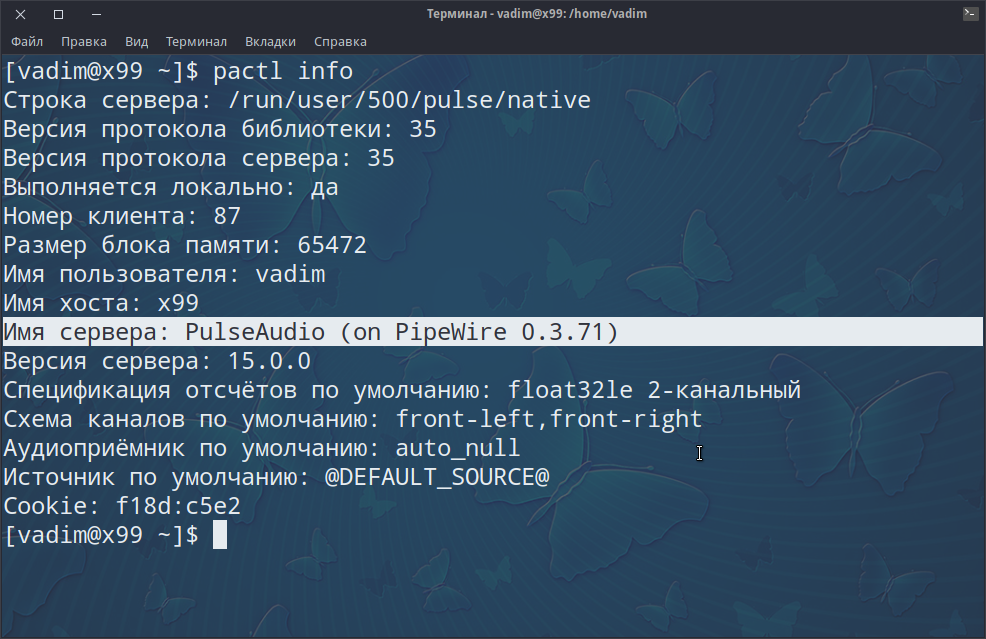
Task: Click the terminal app icon in title bar
Action: pyautogui.click(x=970, y=13)
